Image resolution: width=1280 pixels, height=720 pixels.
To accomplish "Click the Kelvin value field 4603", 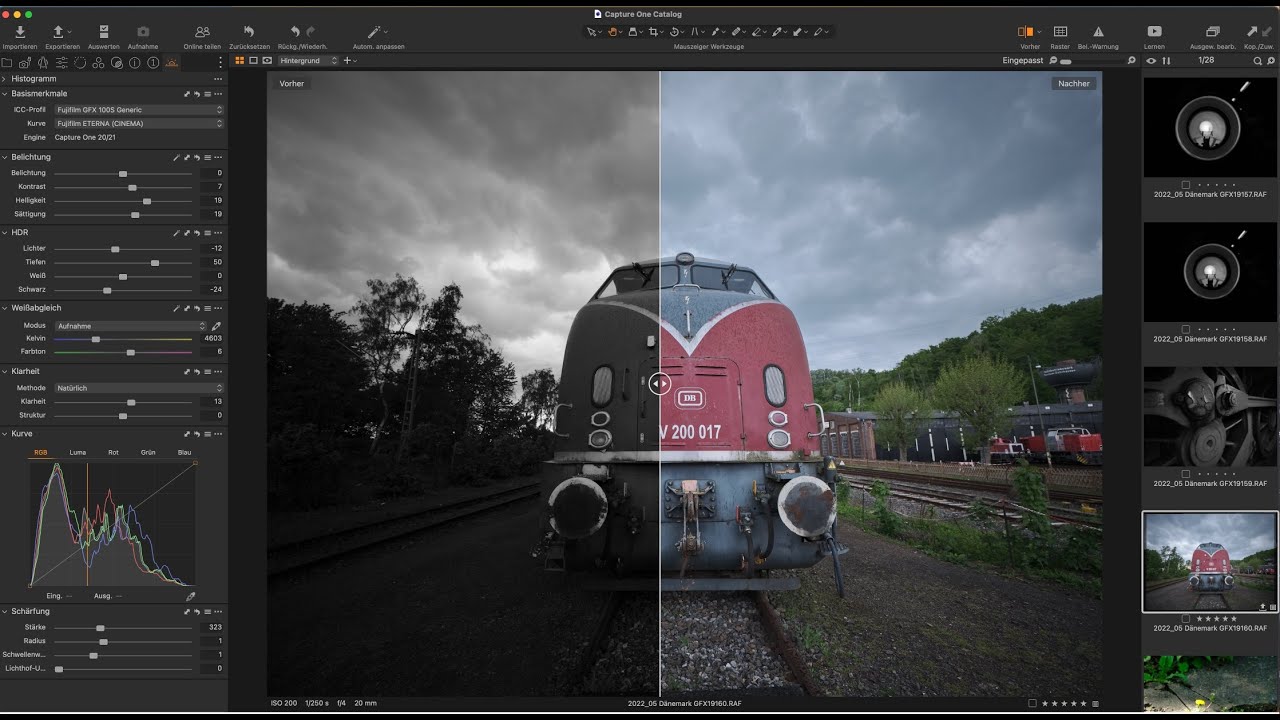I will point(211,339).
